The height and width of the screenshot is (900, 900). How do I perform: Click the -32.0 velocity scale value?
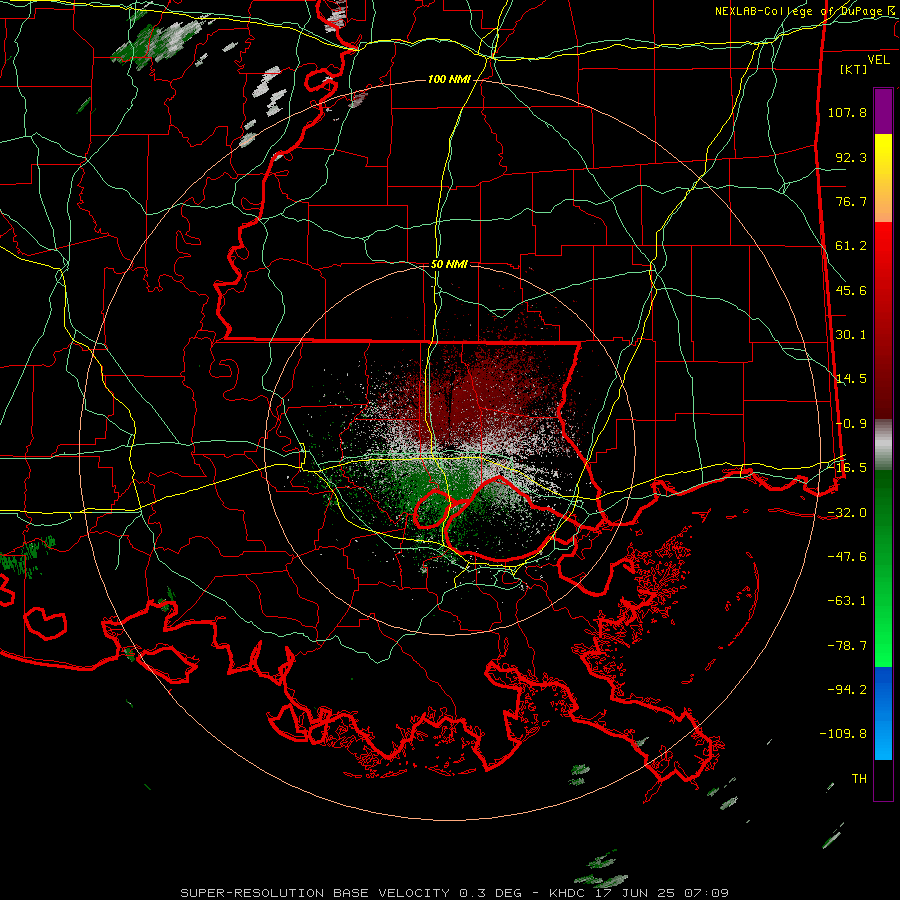pyautogui.click(x=847, y=513)
